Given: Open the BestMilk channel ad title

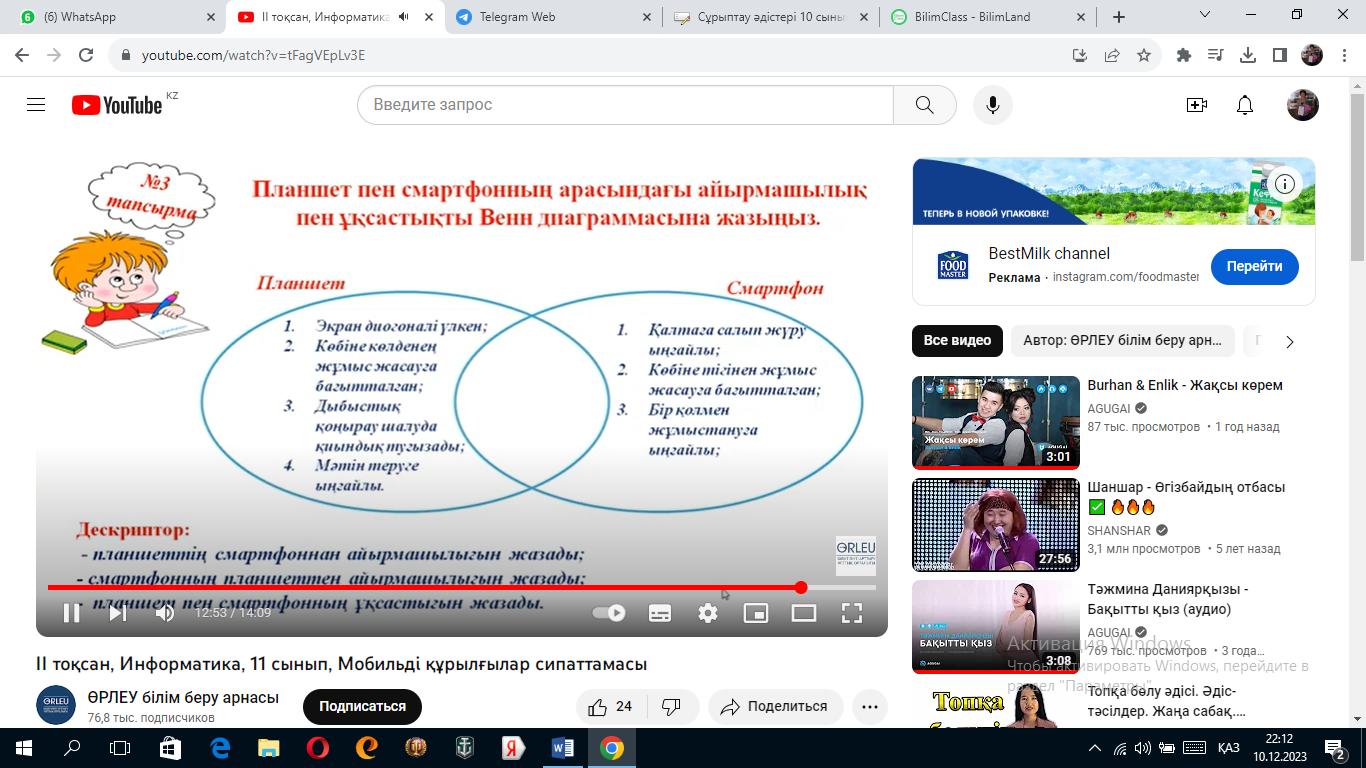Looking at the screenshot, I should 1049,254.
